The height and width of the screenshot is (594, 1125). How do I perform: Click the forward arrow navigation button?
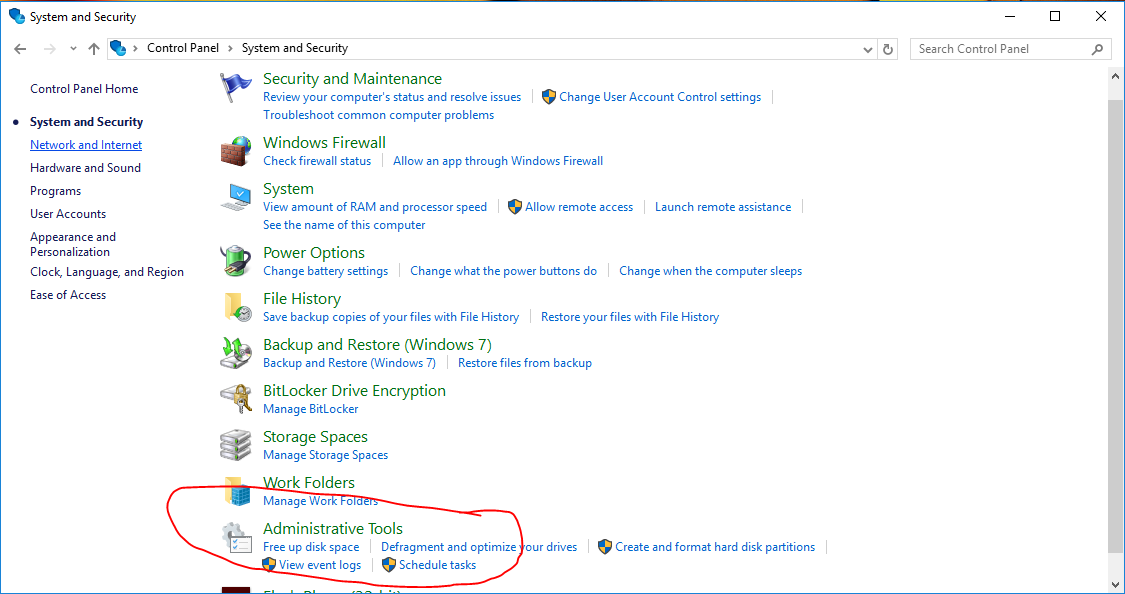(x=50, y=49)
